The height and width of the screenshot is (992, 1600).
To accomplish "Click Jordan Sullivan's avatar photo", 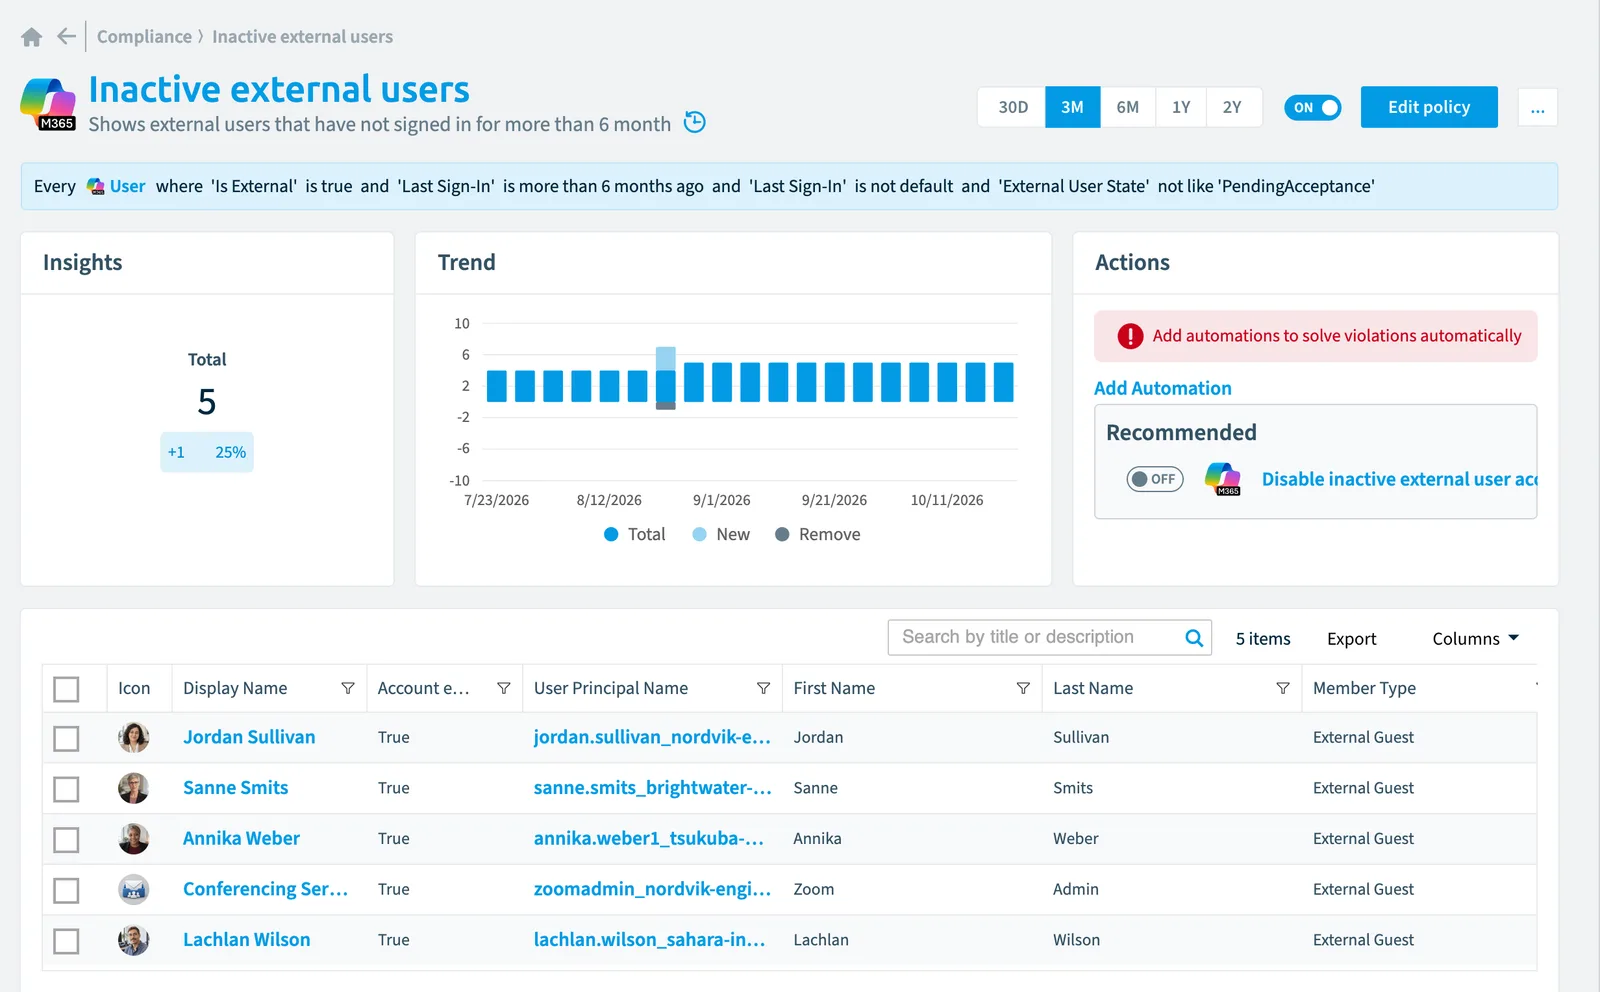I will point(134,737).
